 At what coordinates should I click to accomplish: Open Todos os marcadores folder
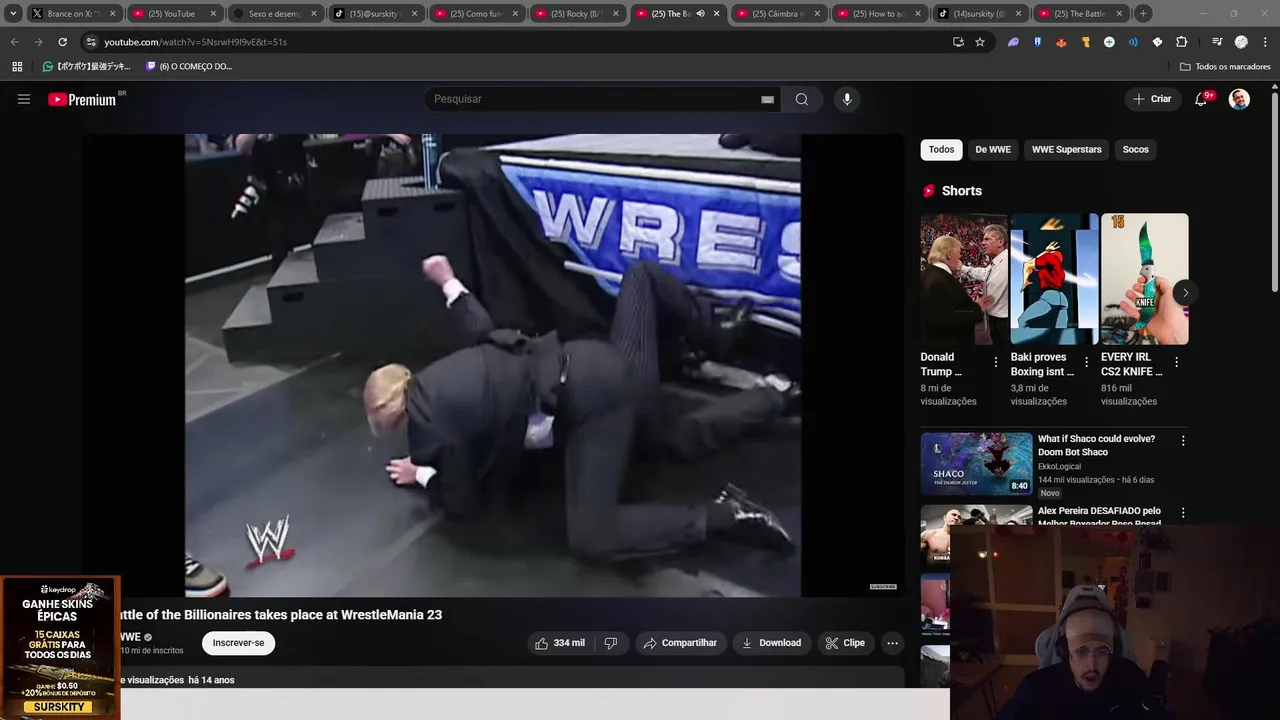click(x=1225, y=67)
